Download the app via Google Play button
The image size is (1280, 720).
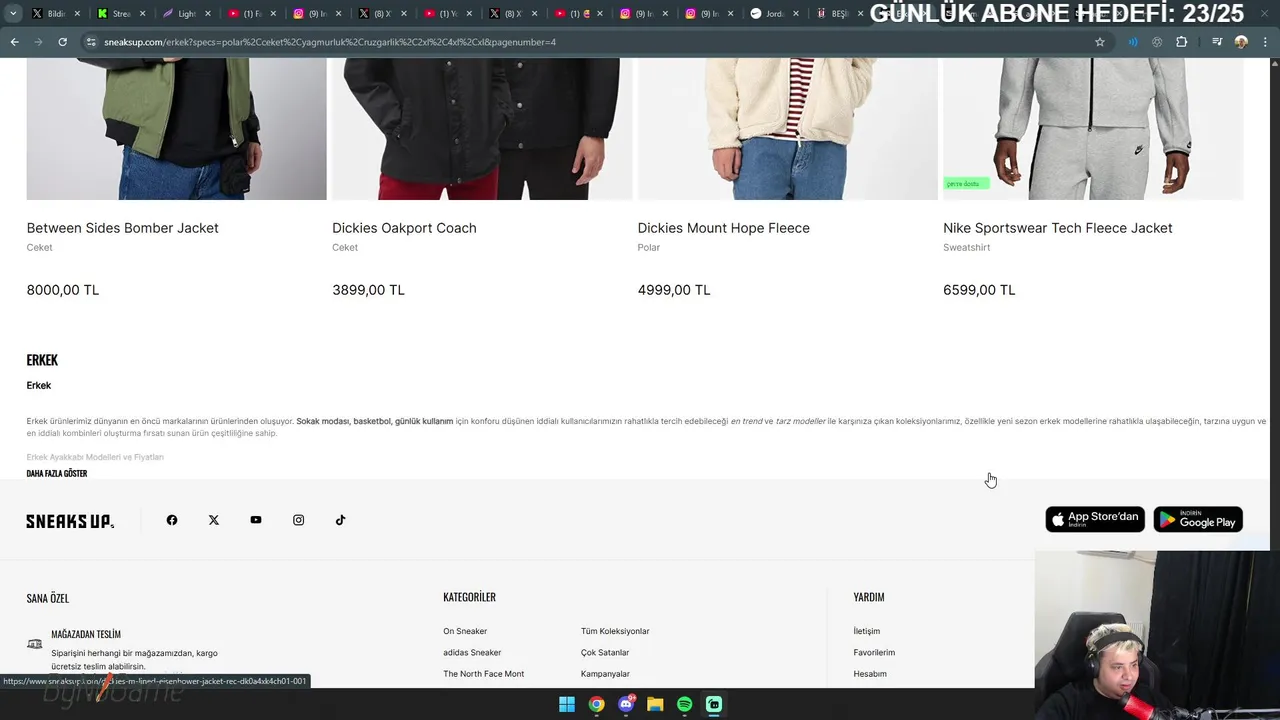pyautogui.click(x=1198, y=519)
